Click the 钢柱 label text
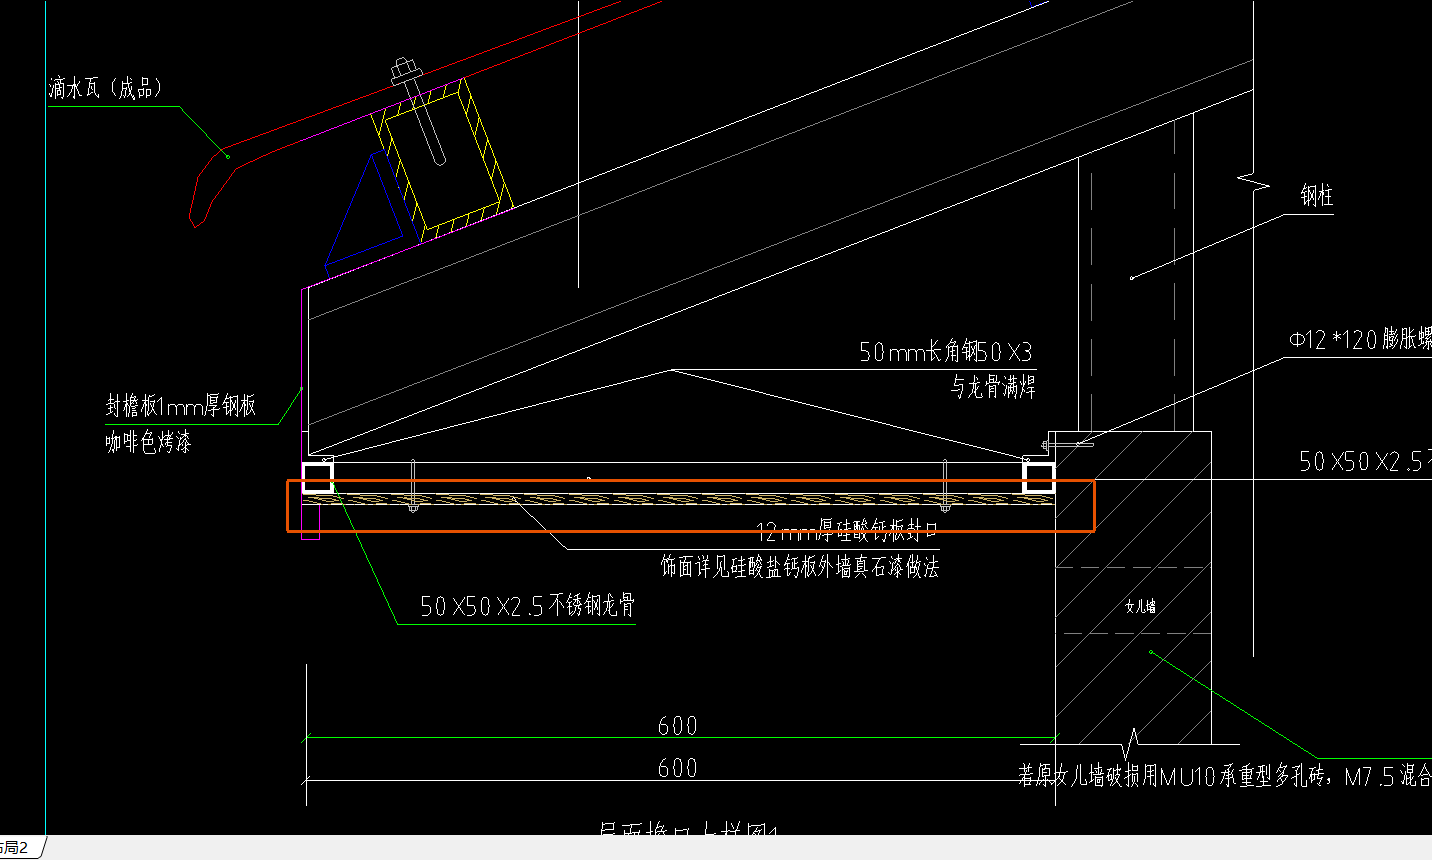 1316,195
